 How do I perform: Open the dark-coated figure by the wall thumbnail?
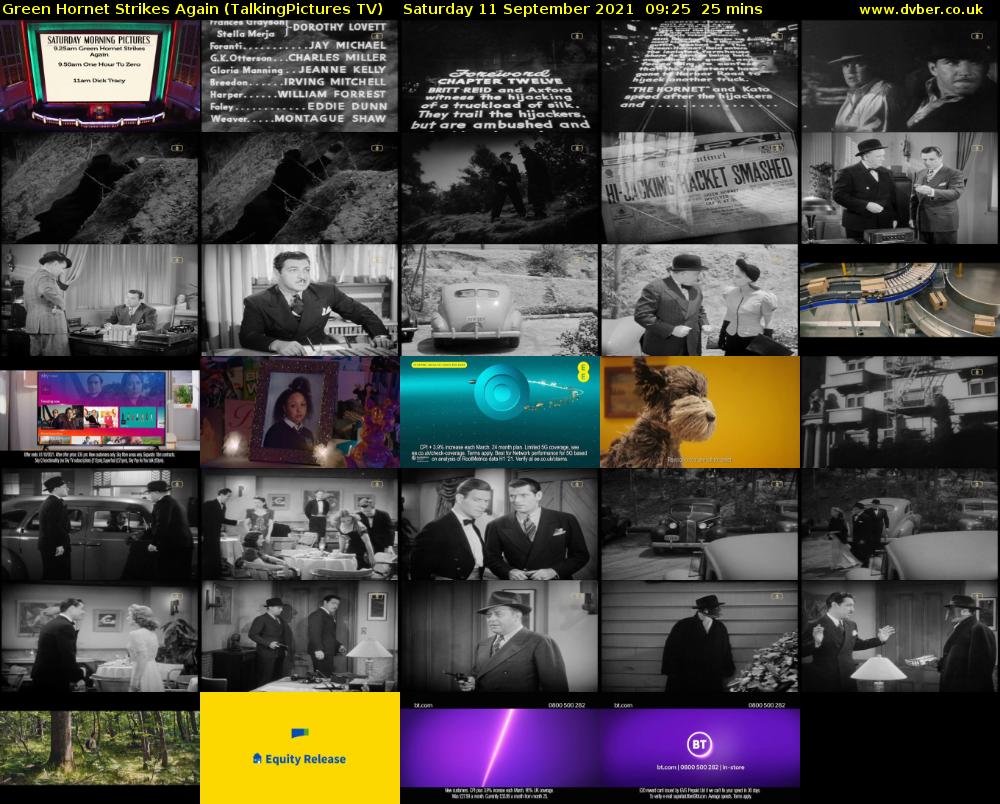700,636
